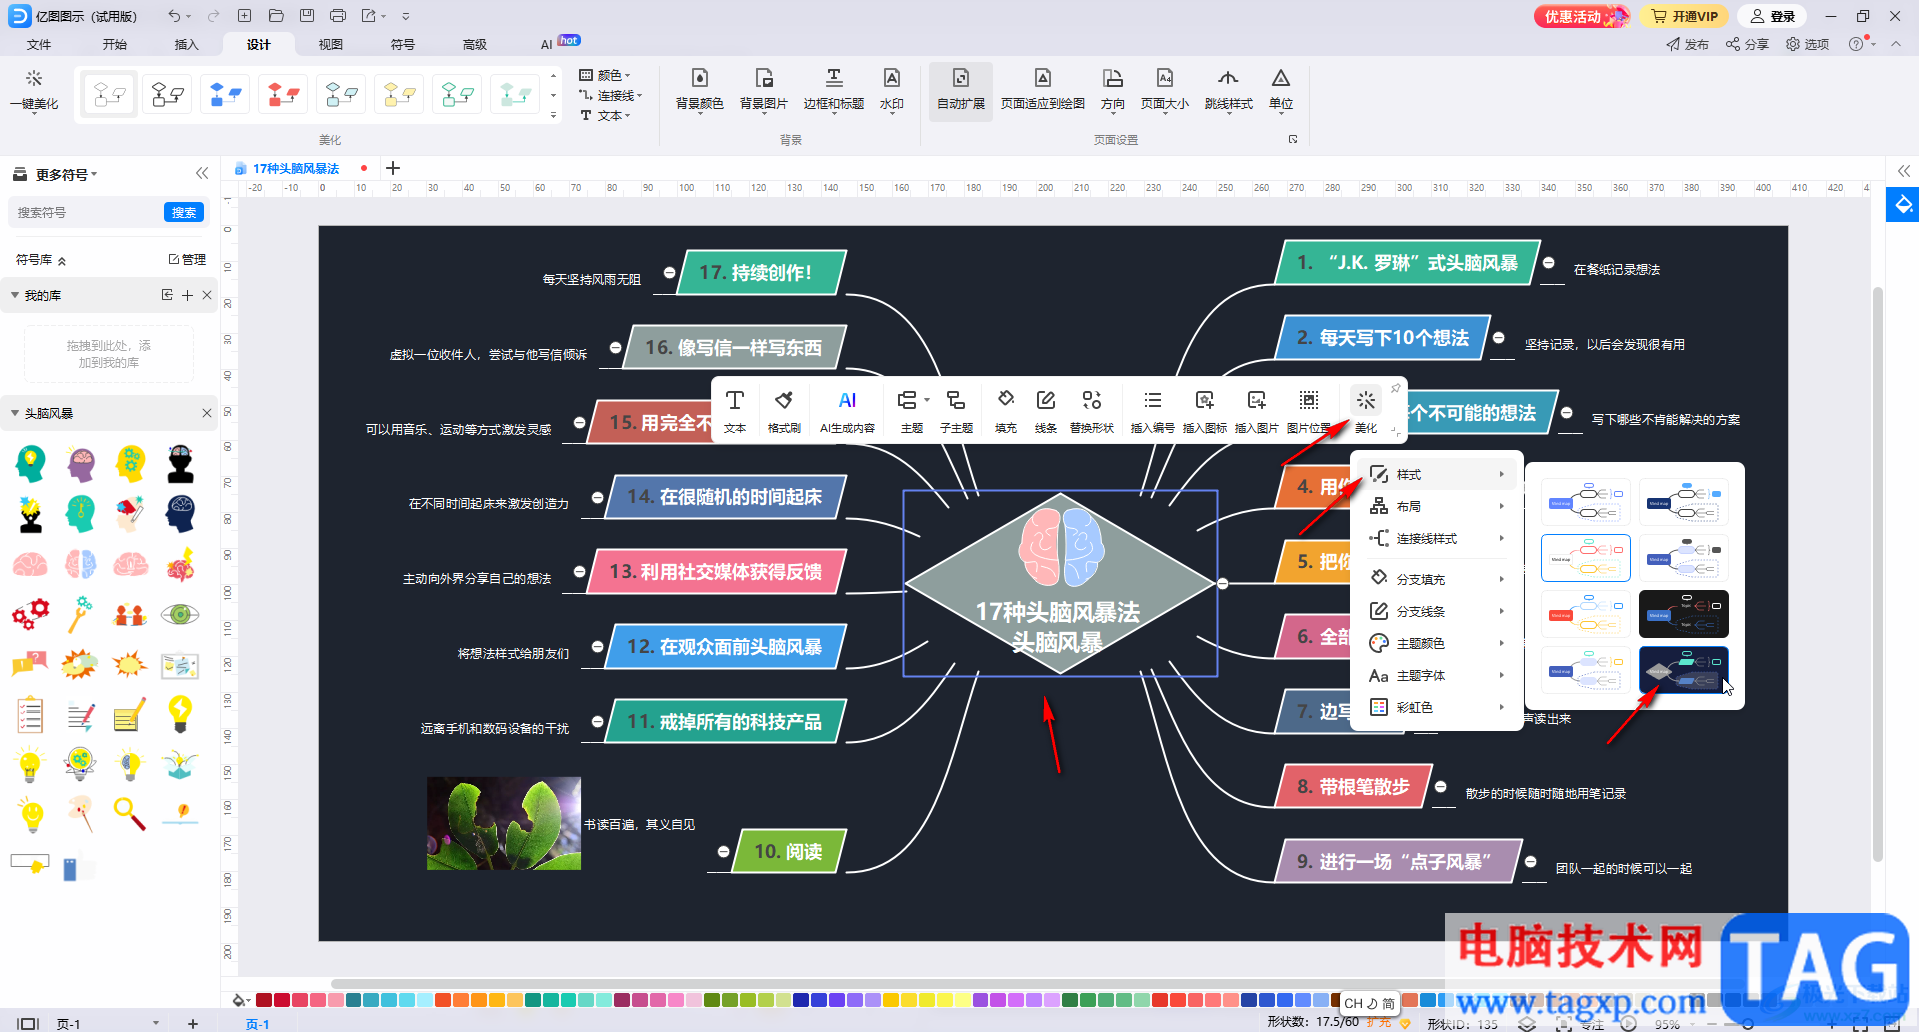
Task: Click AI生成内容 in floating toolbar
Action: click(847, 411)
